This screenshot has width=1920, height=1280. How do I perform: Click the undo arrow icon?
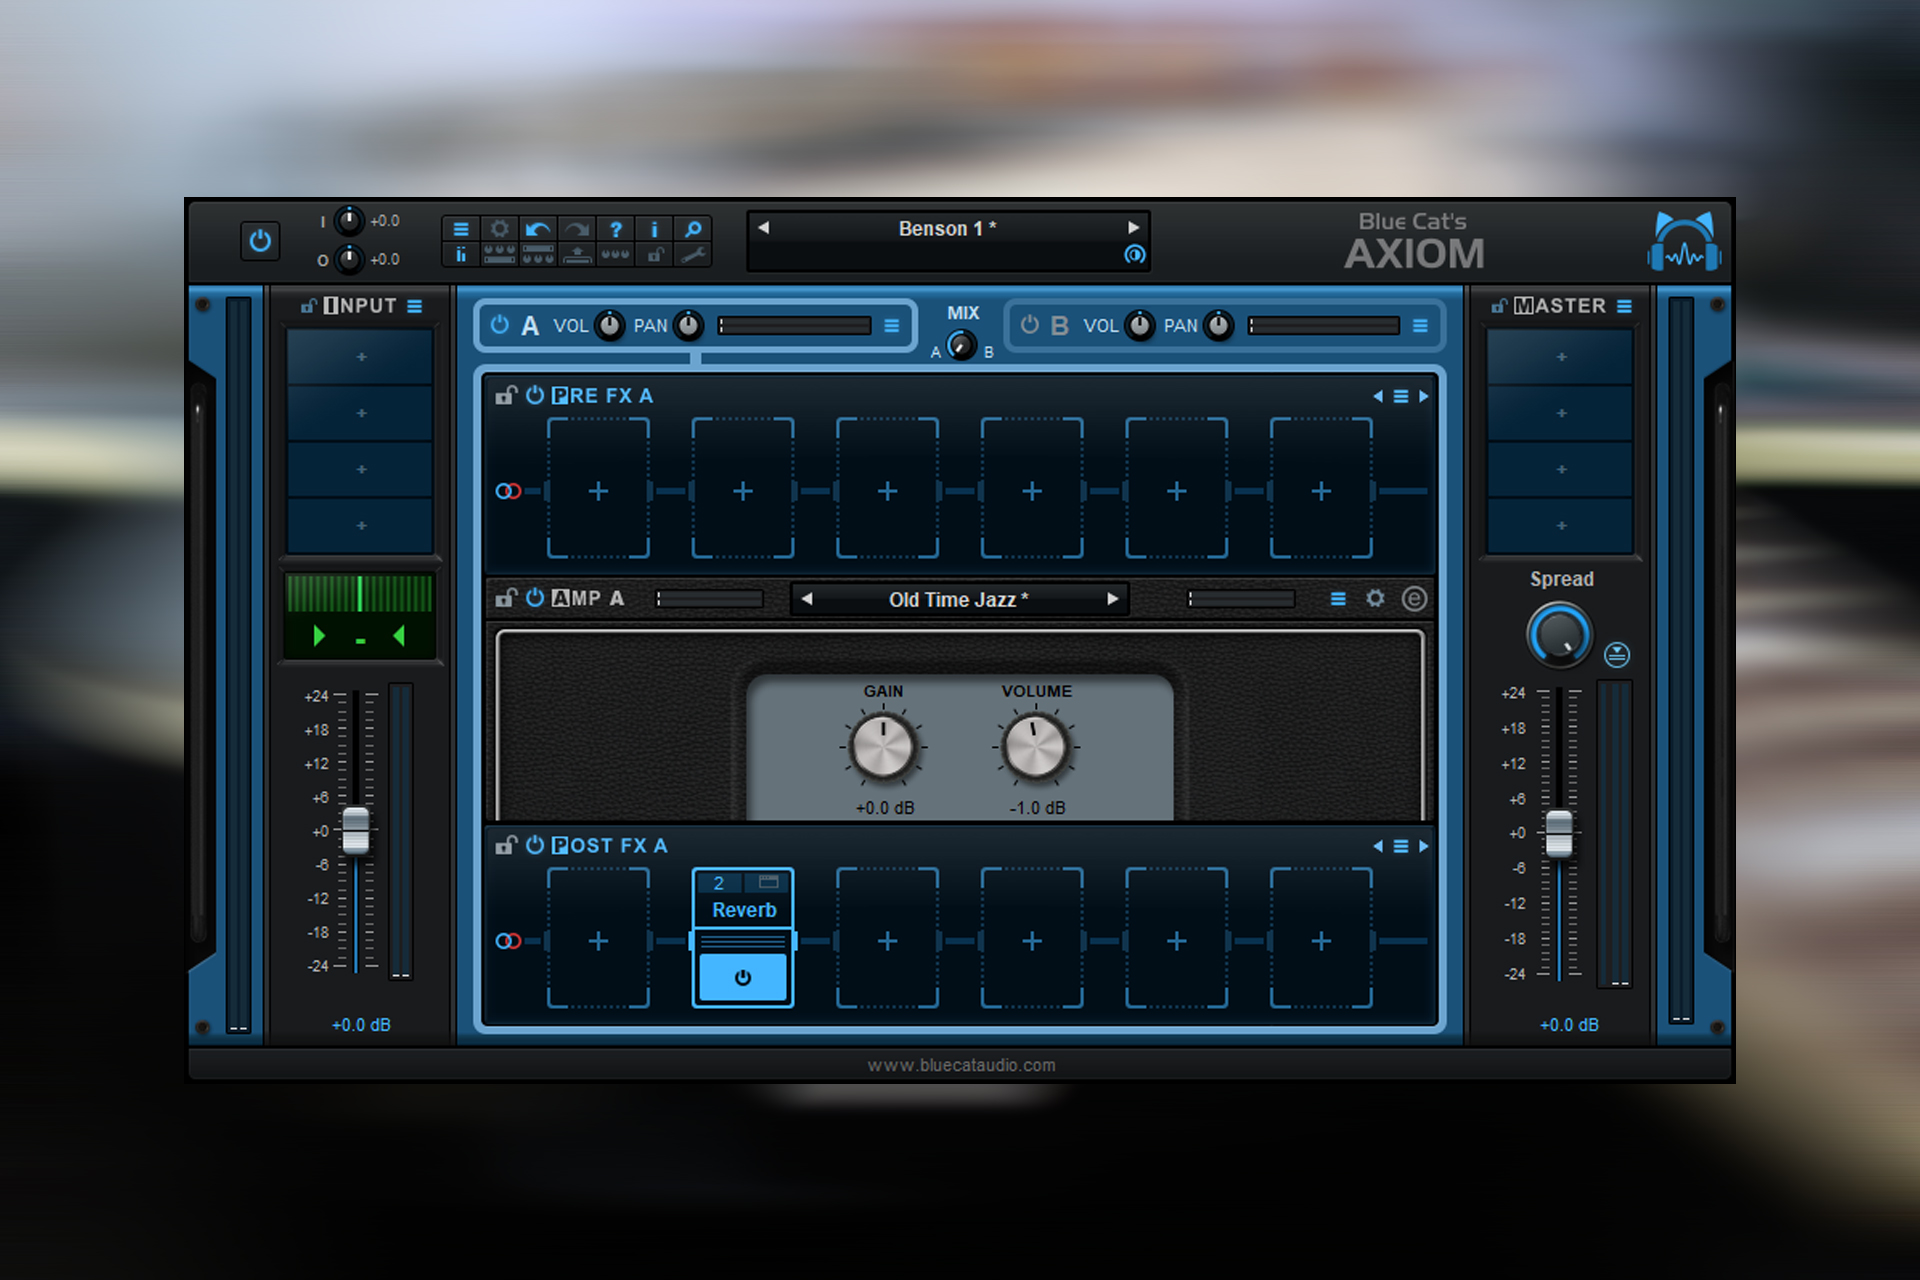[x=538, y=229]
